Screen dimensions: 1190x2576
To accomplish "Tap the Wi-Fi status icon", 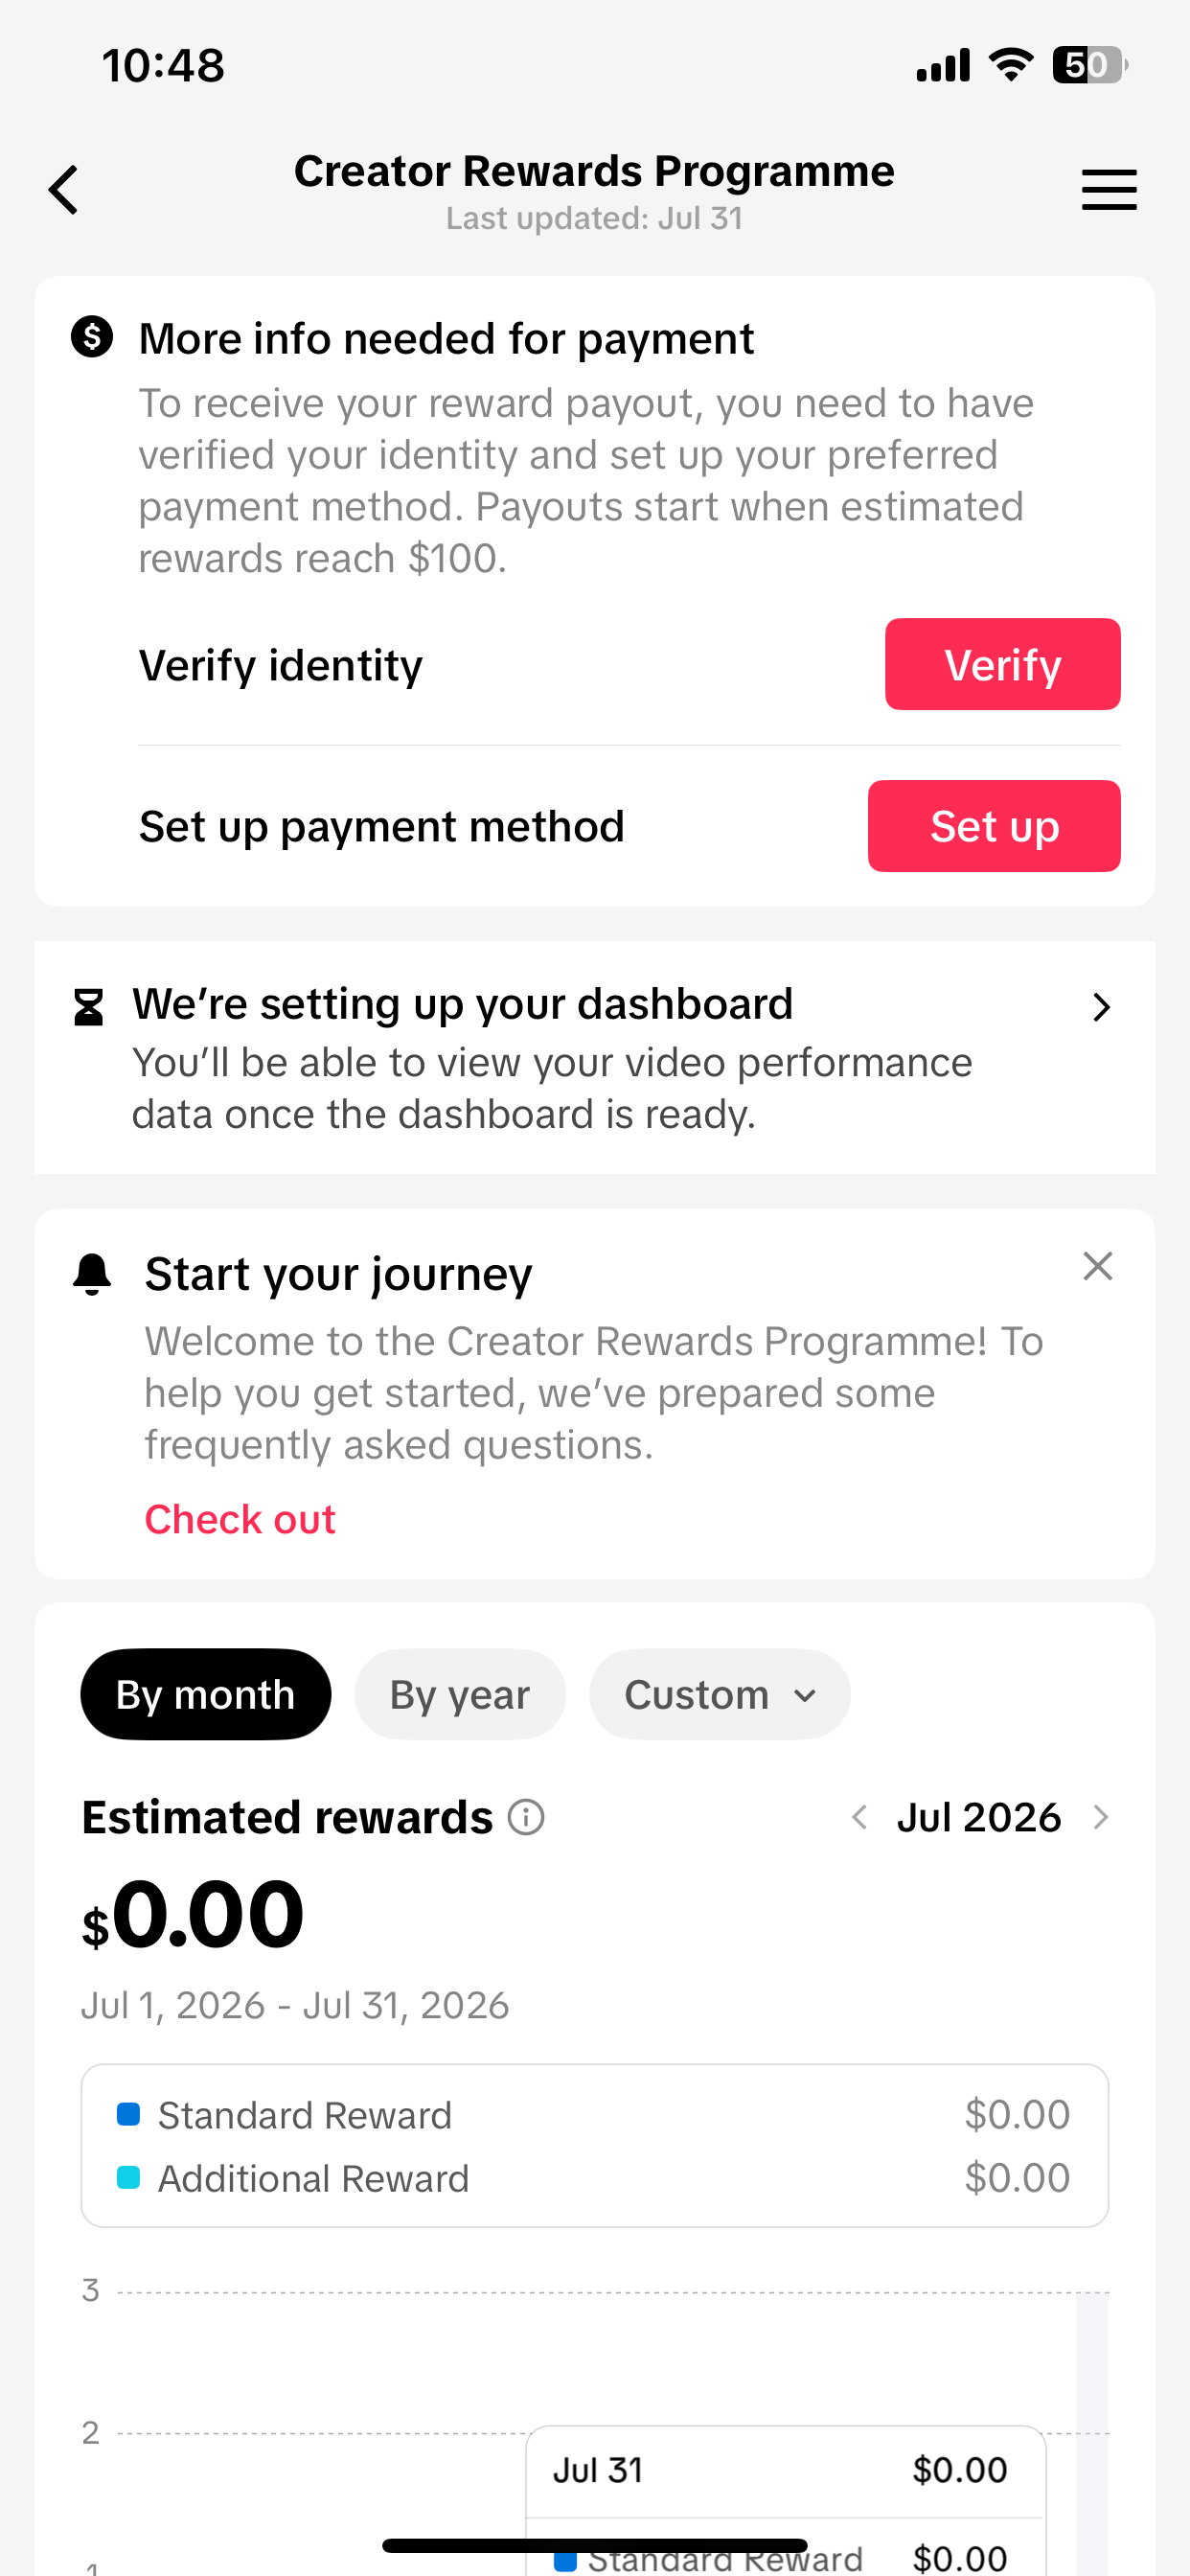I will tap(1011, 65).
